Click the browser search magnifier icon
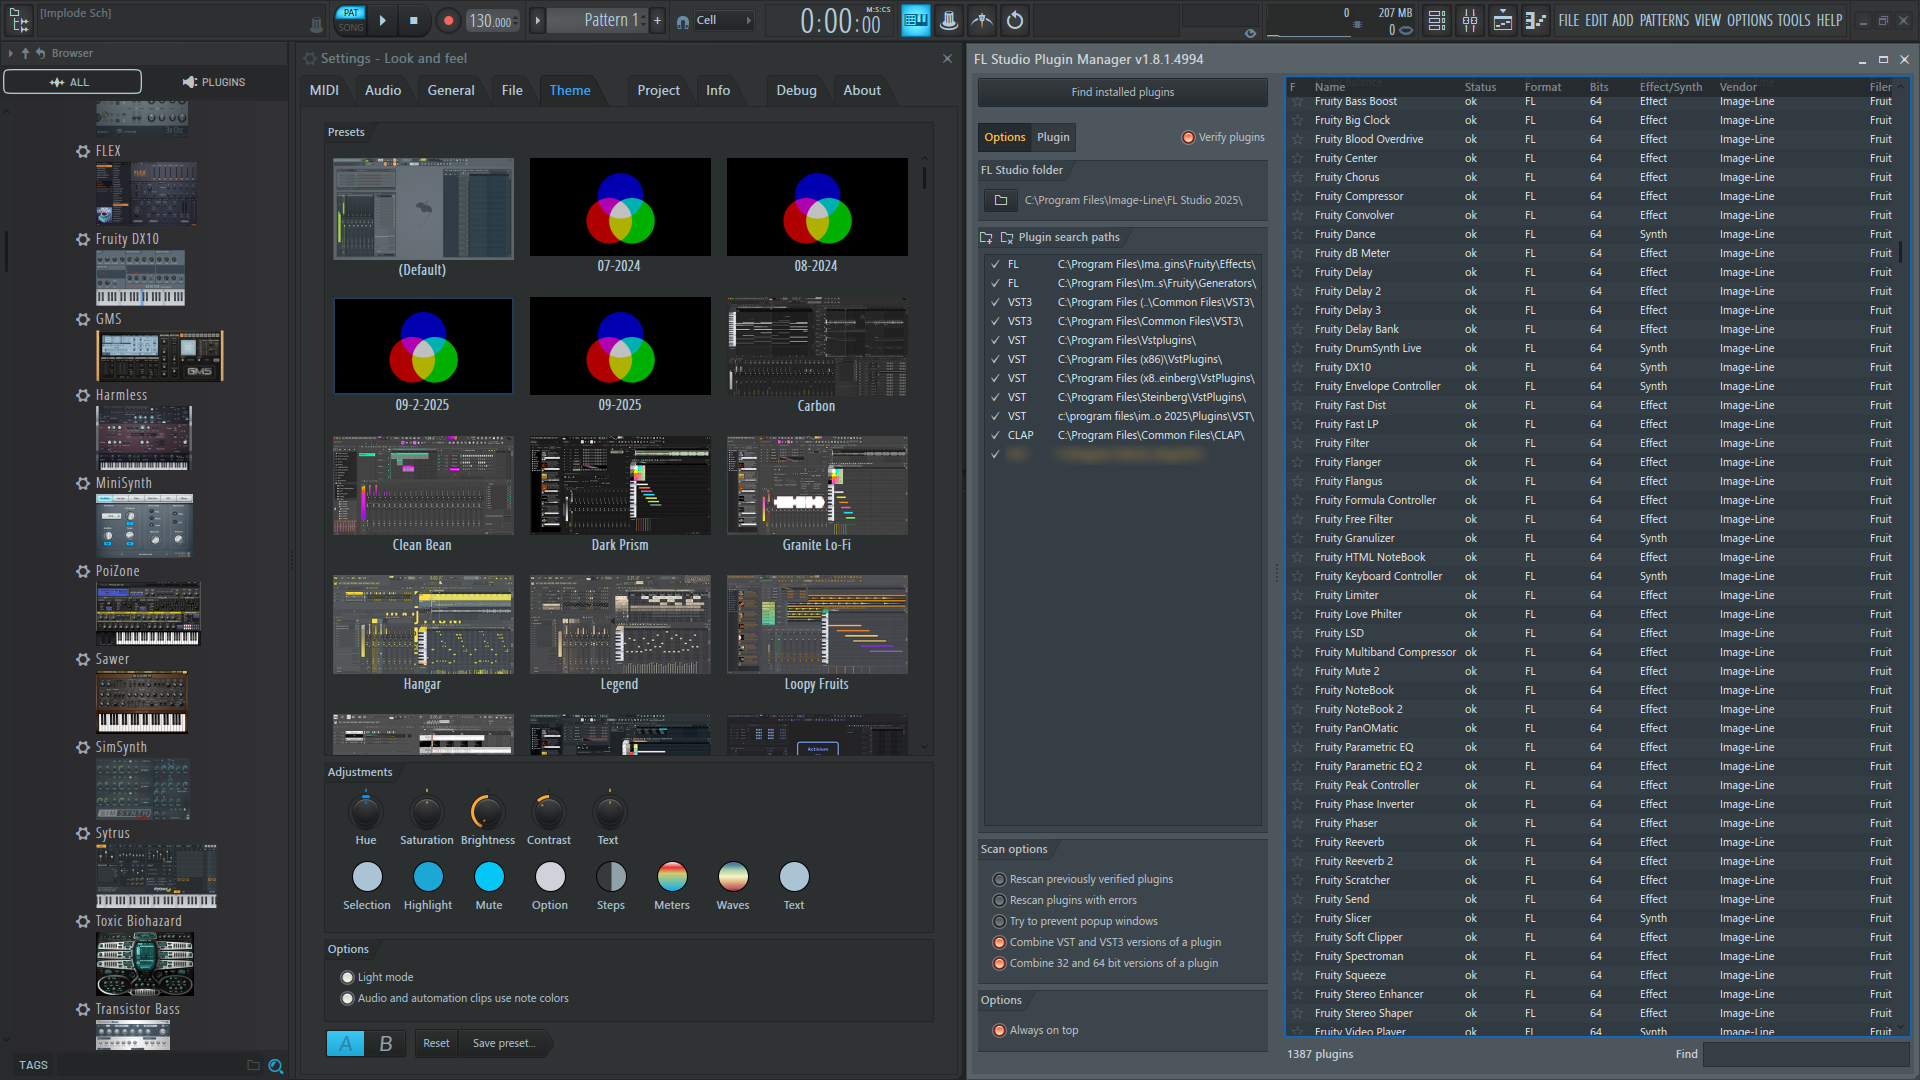The height and width of the screenshot is (1080, 1920). (276, 1066)
